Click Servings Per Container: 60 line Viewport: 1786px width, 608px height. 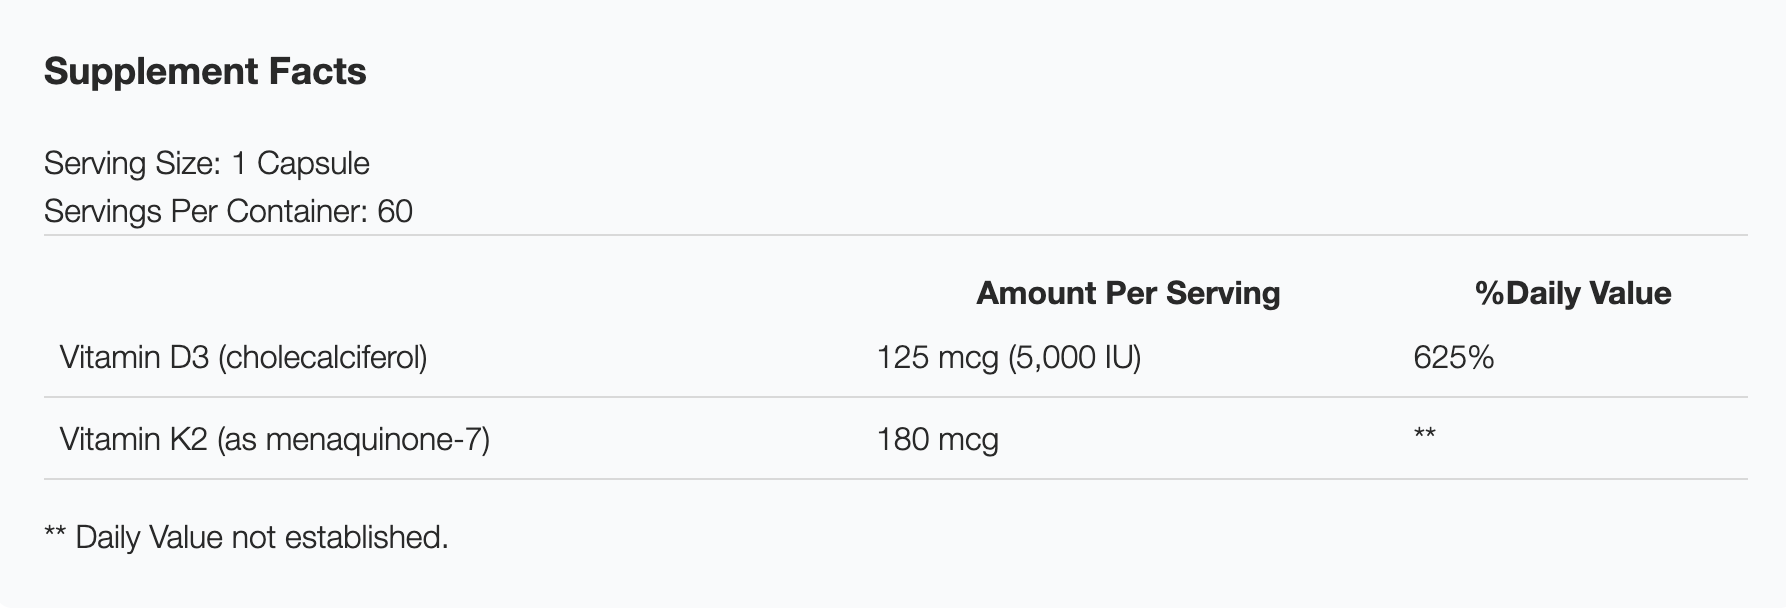pos(228,211)
